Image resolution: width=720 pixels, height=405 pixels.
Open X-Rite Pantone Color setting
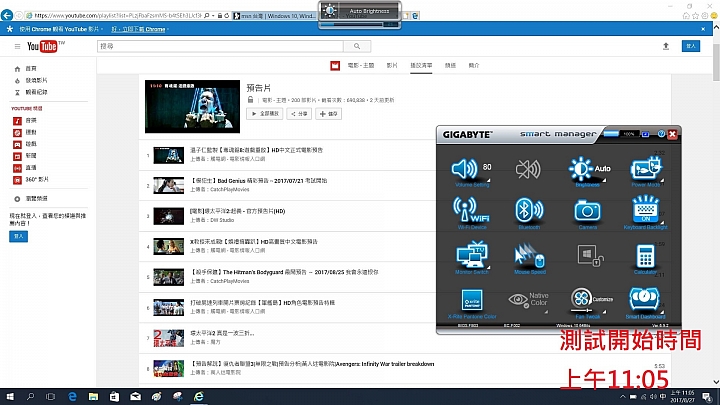pyautogui.click(x=472, y=304)
